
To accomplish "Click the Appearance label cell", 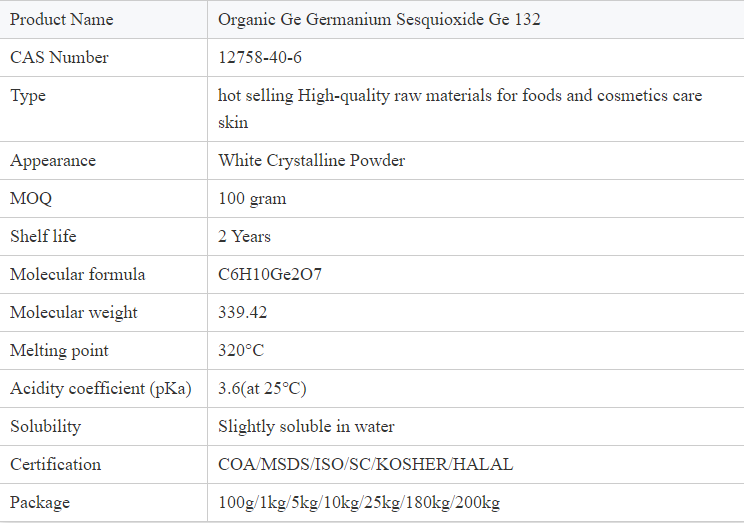I will pos(53,160).
